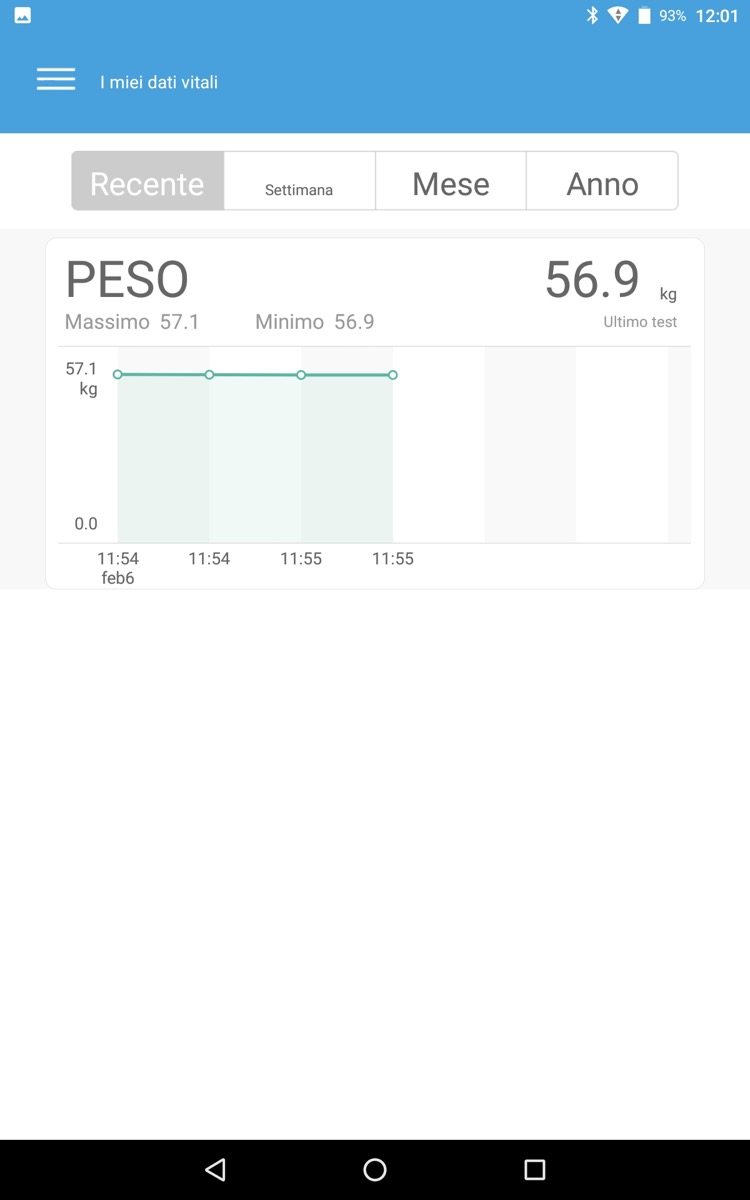This screenshot has height=1200, width=750.
Task: Tap the last data point on the line
Action: coord(393,375)
